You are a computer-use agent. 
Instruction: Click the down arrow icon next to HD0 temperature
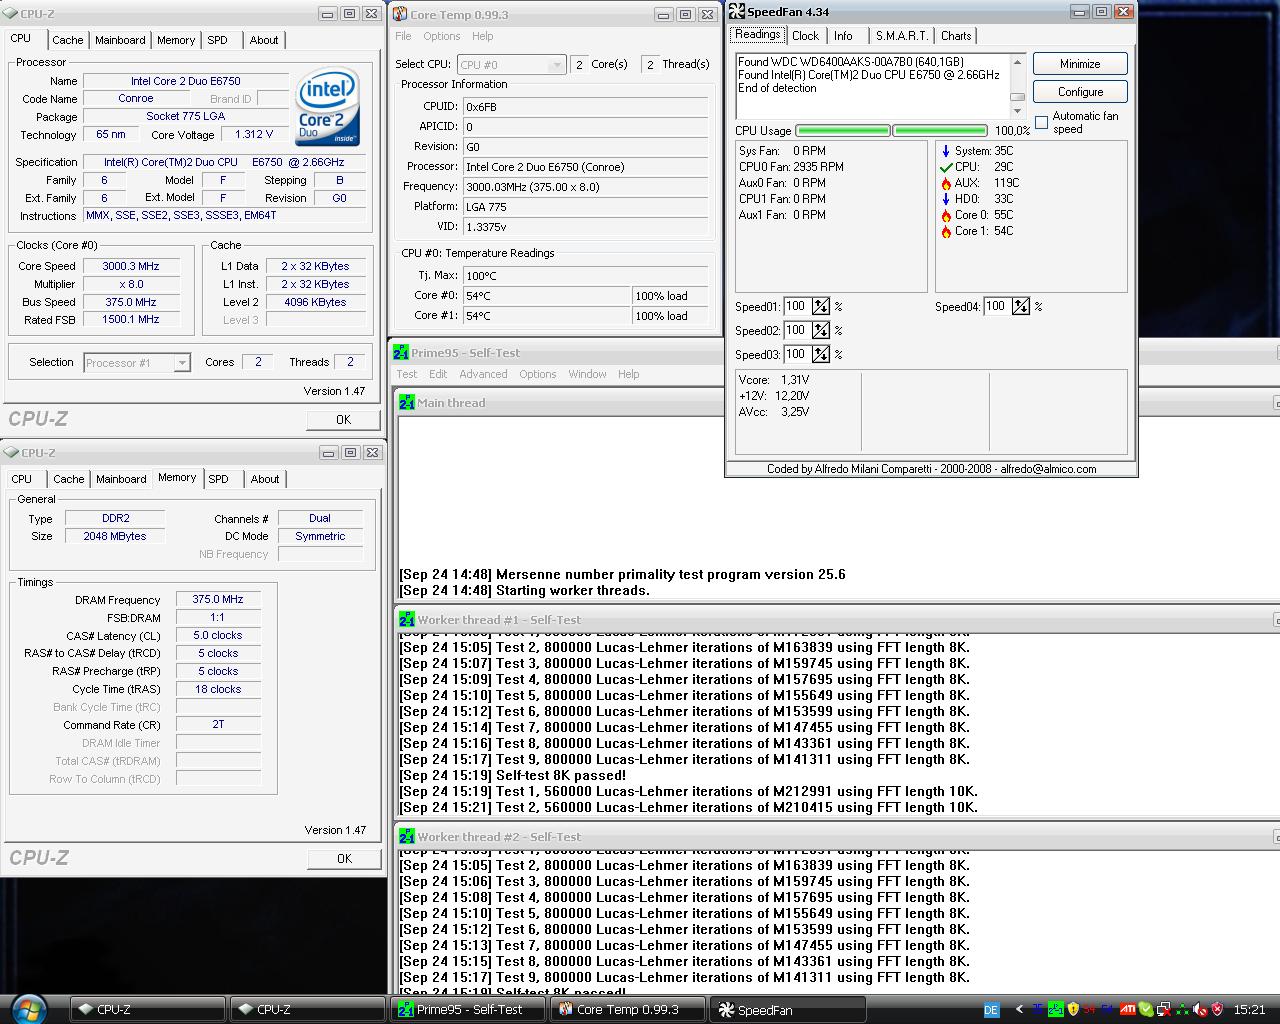point(946,199)
